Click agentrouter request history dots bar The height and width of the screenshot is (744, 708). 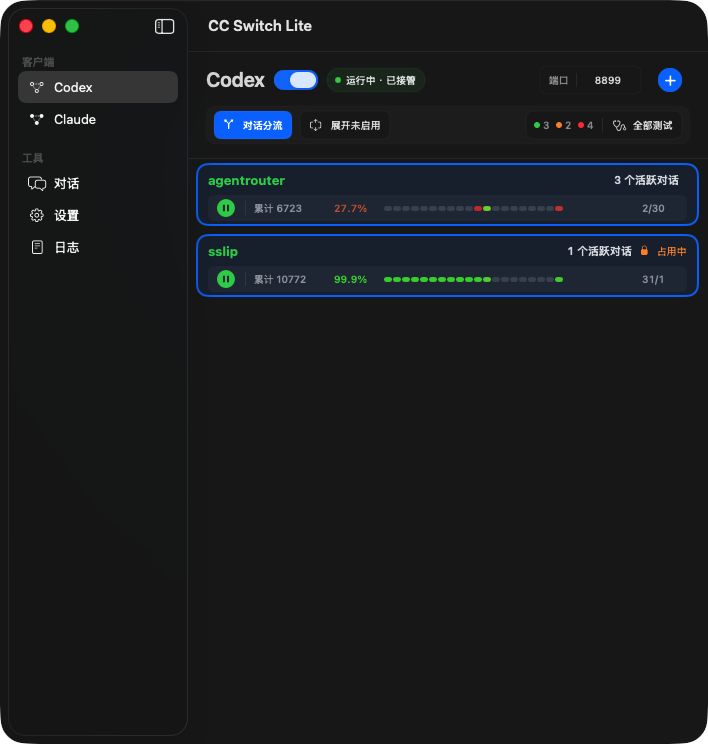474,208
